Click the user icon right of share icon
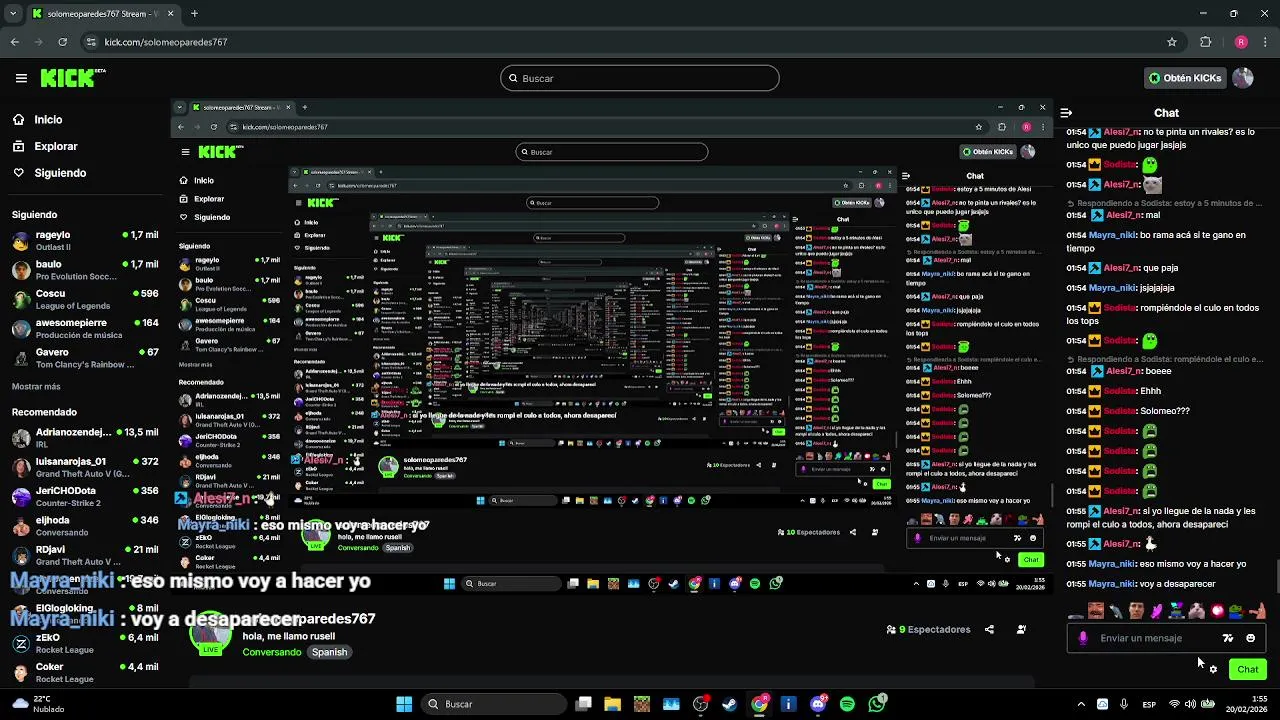The image size is (1280, 720). [x=1021, y=629]
